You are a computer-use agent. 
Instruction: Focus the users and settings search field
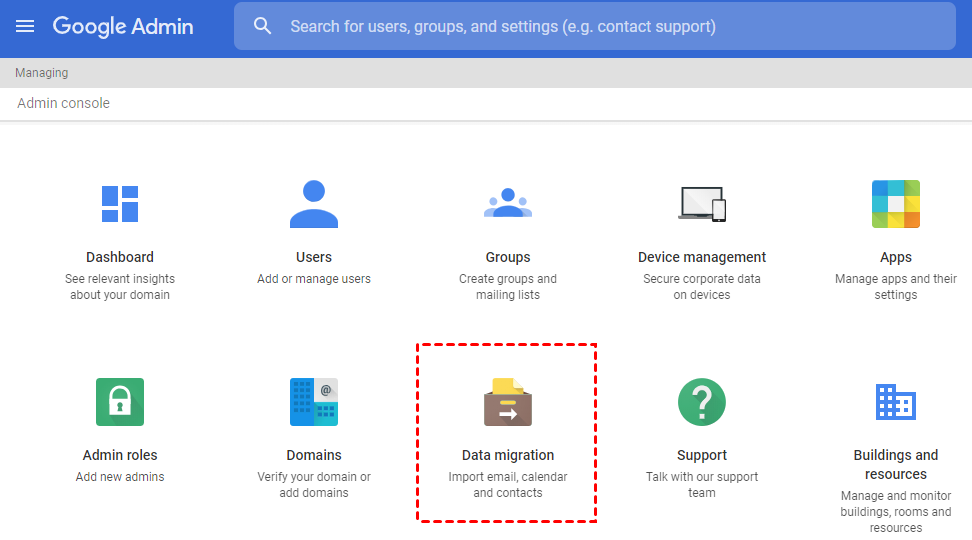coord(600,26)
